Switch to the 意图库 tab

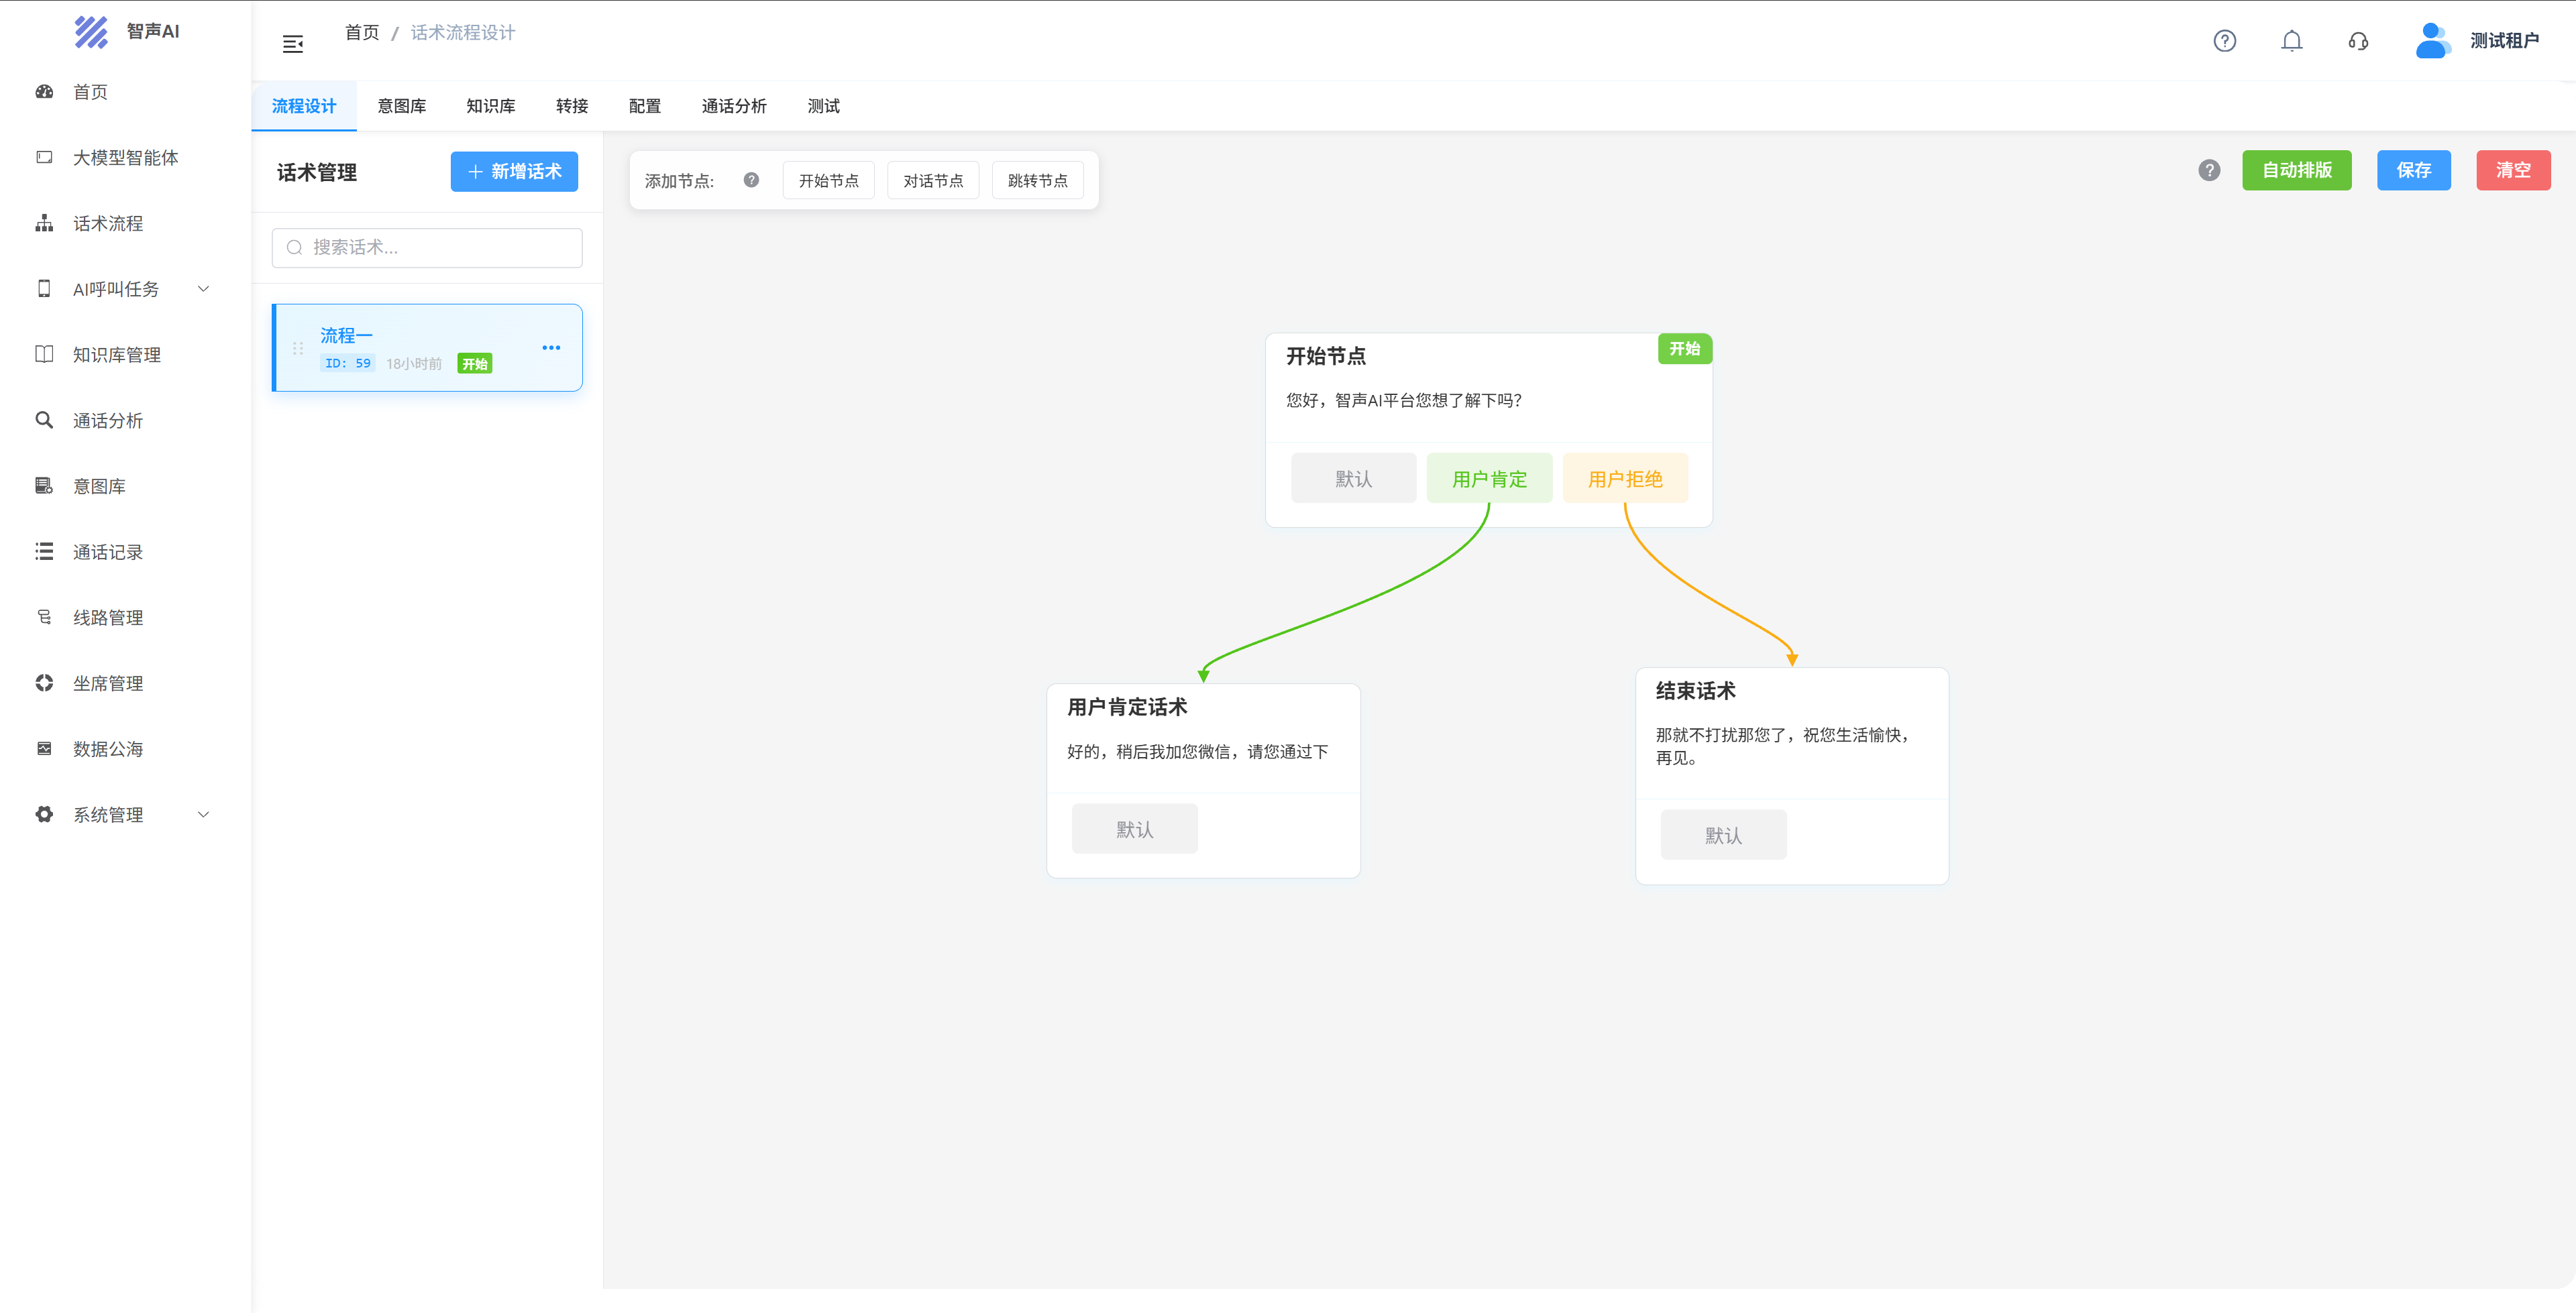click(401, 106)
